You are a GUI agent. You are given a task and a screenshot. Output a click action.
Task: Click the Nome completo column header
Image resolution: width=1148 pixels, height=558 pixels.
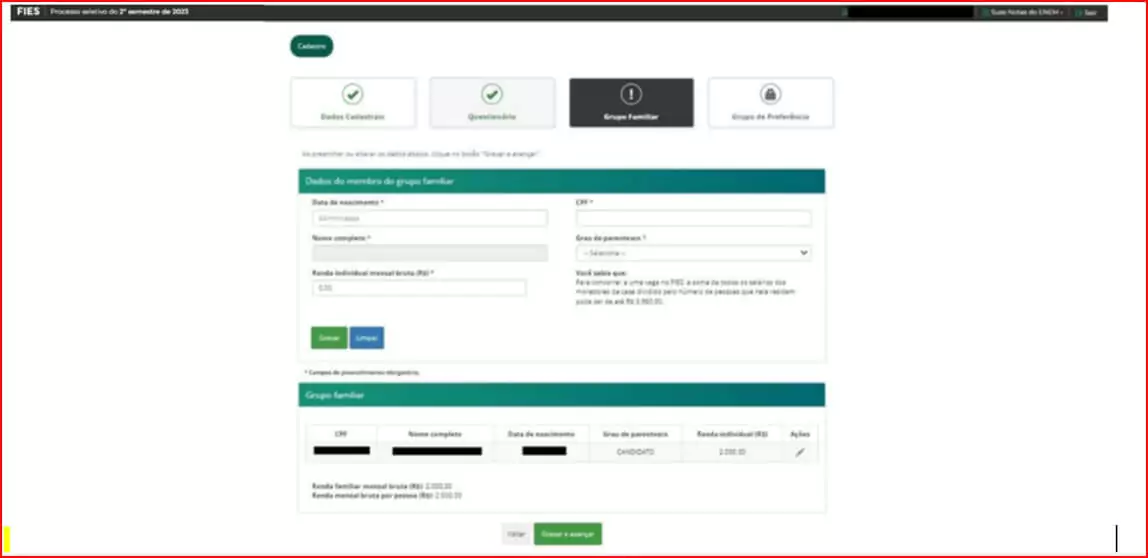coord(436,434)
